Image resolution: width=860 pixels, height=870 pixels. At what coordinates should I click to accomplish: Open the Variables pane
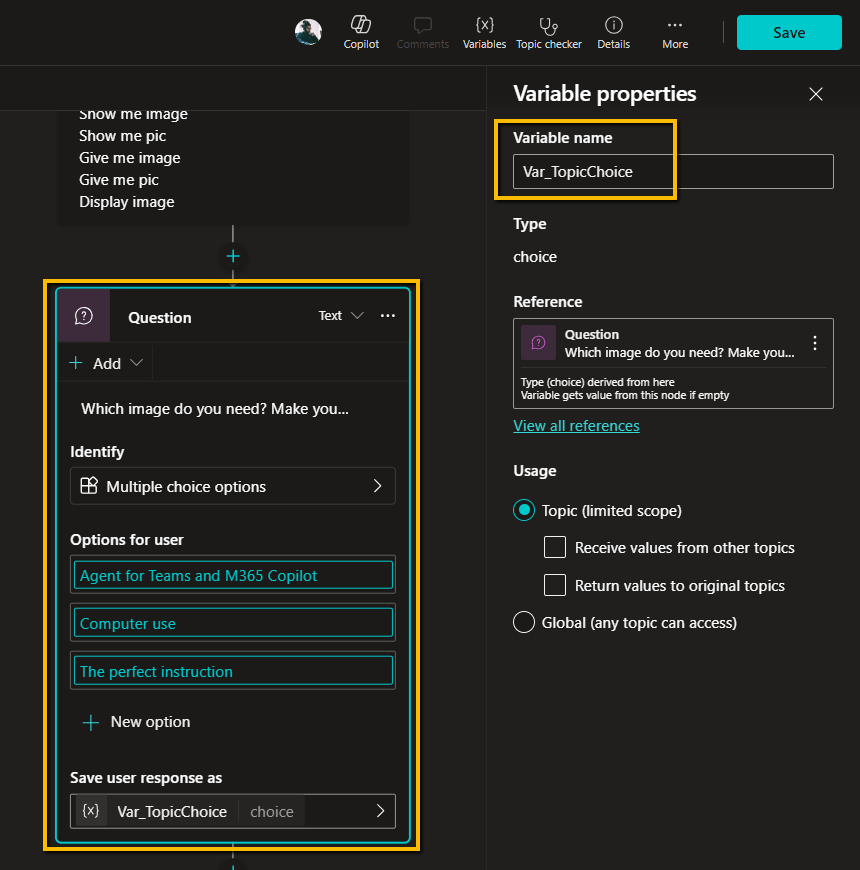tap(484, 31)
